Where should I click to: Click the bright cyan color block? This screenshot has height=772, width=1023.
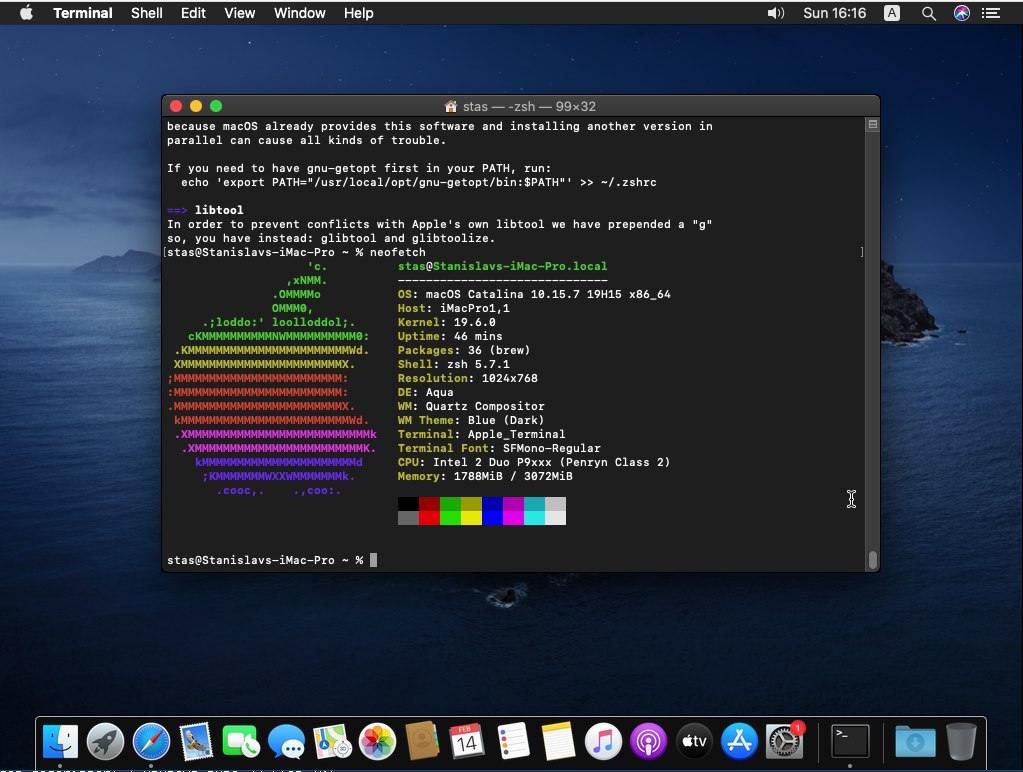click(534, 518)
